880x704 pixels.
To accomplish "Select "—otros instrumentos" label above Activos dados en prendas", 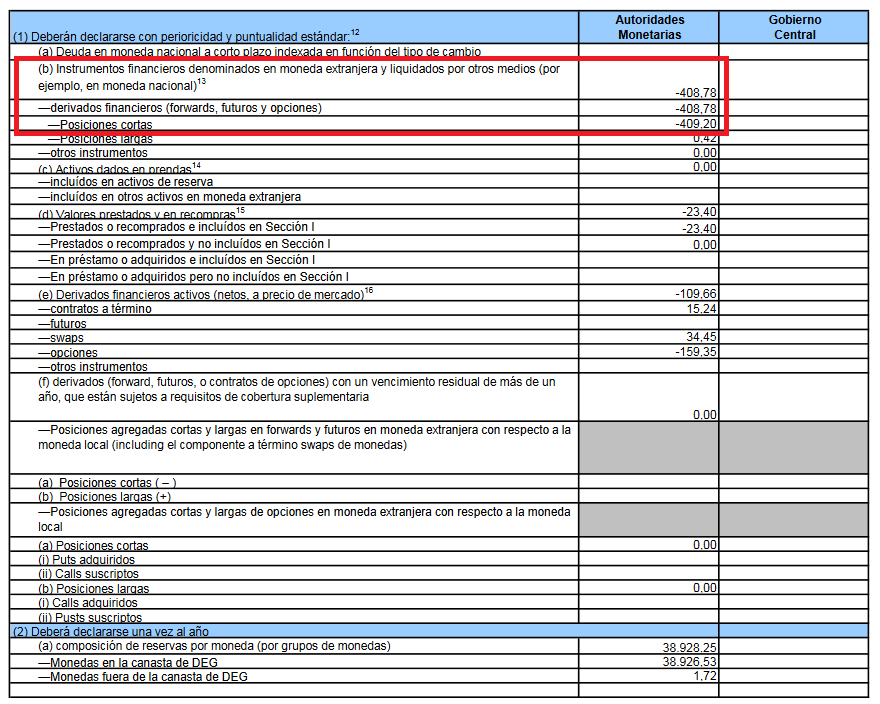I will (x=93, y=153).
